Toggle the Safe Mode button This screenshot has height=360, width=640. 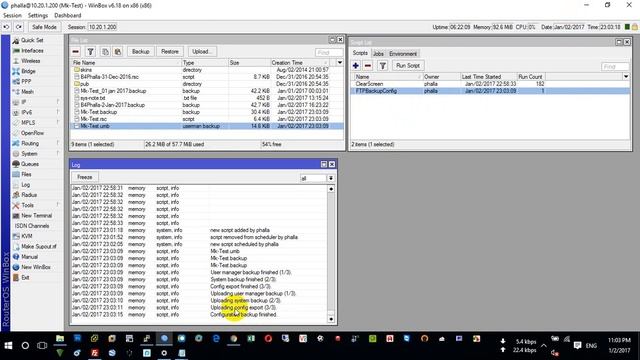point(44,27)
